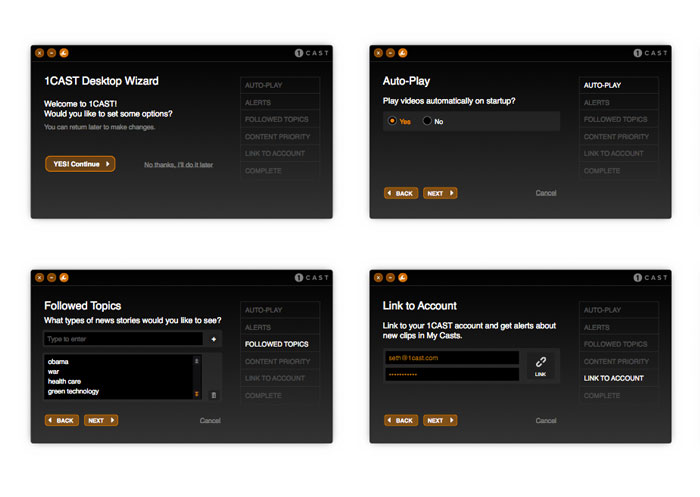
Task: Open the COMPLETE step in the Desktop Wizard window
Action: pos(280,171)
